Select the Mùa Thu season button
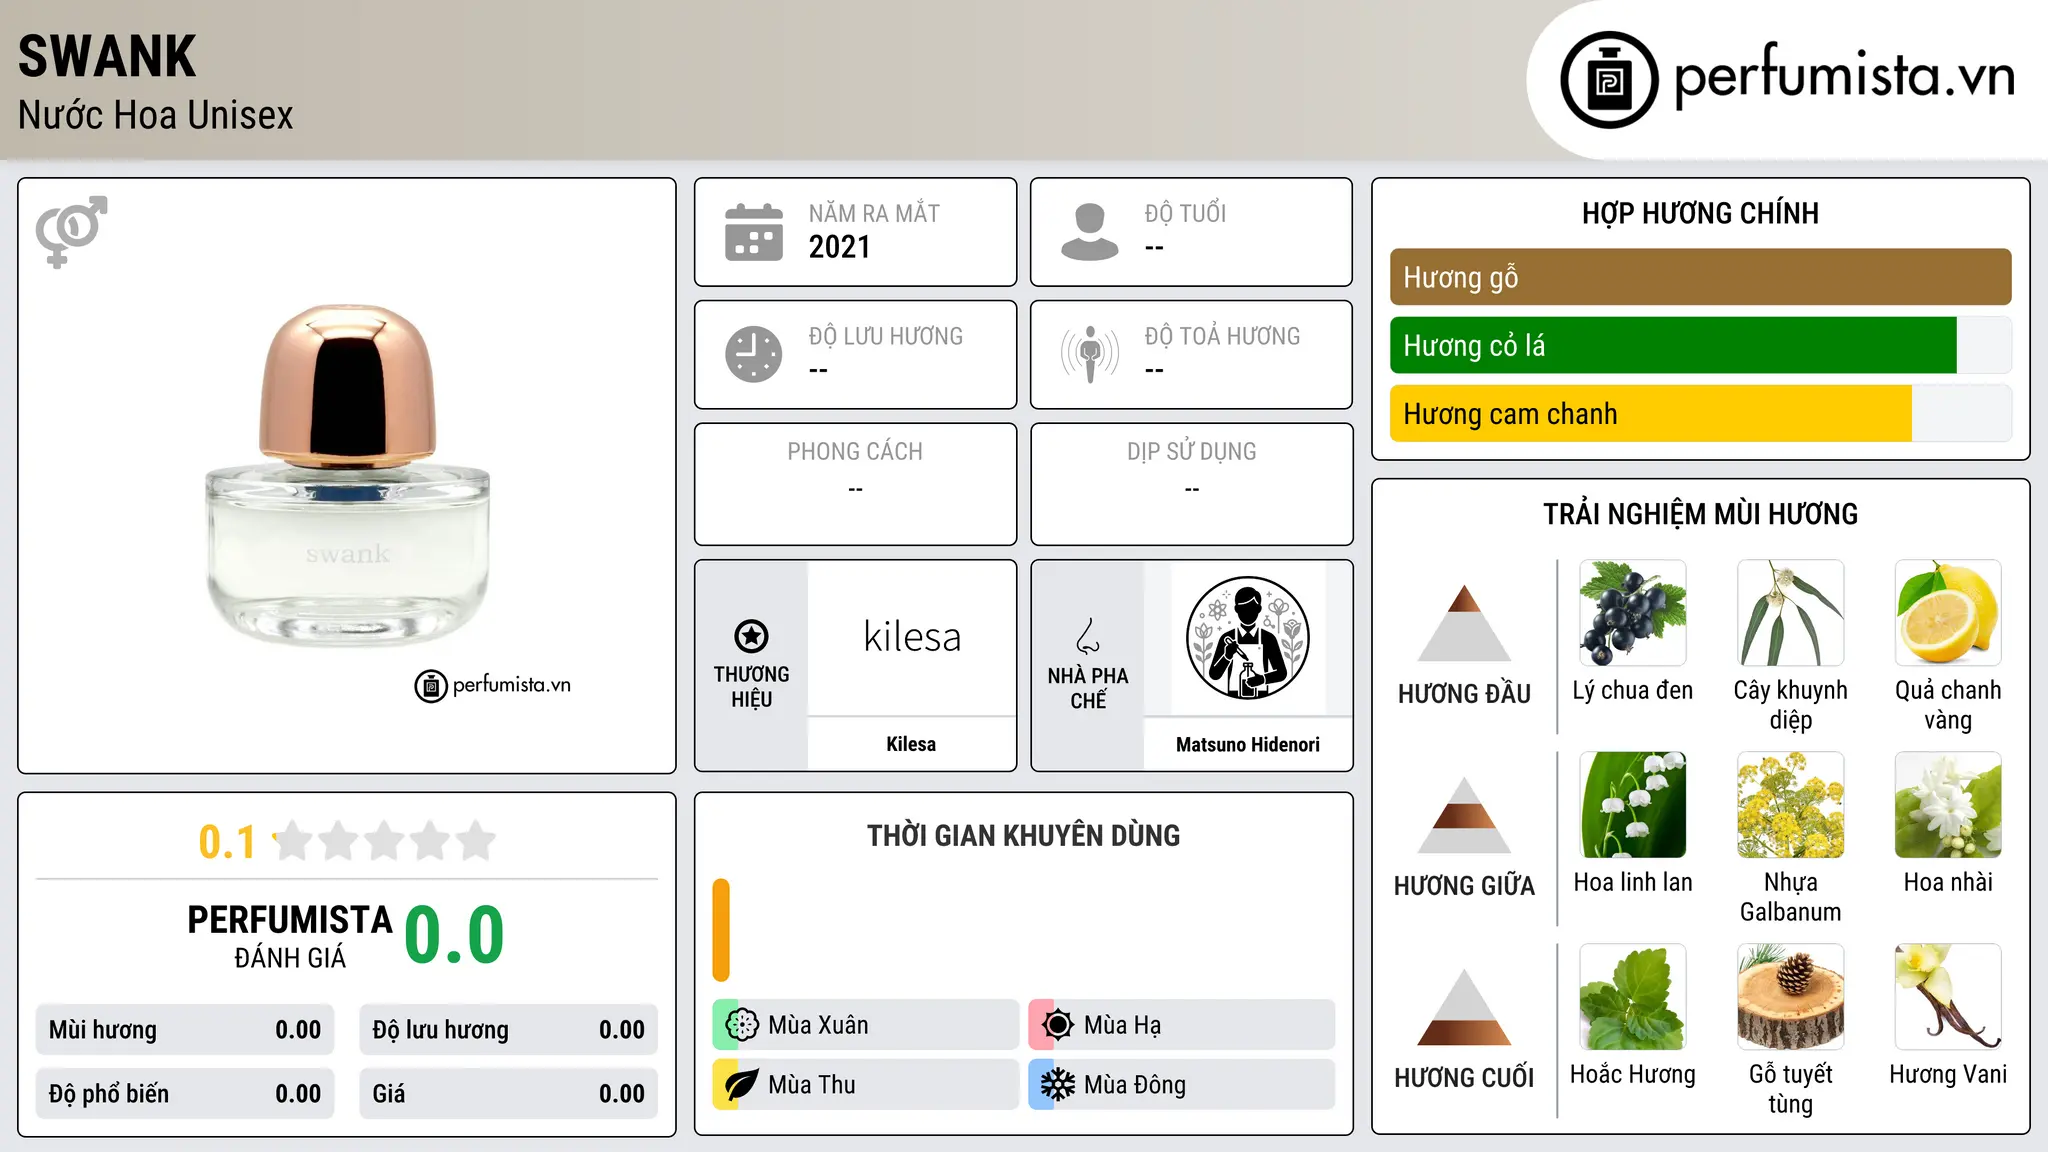 coord(866,1085)
